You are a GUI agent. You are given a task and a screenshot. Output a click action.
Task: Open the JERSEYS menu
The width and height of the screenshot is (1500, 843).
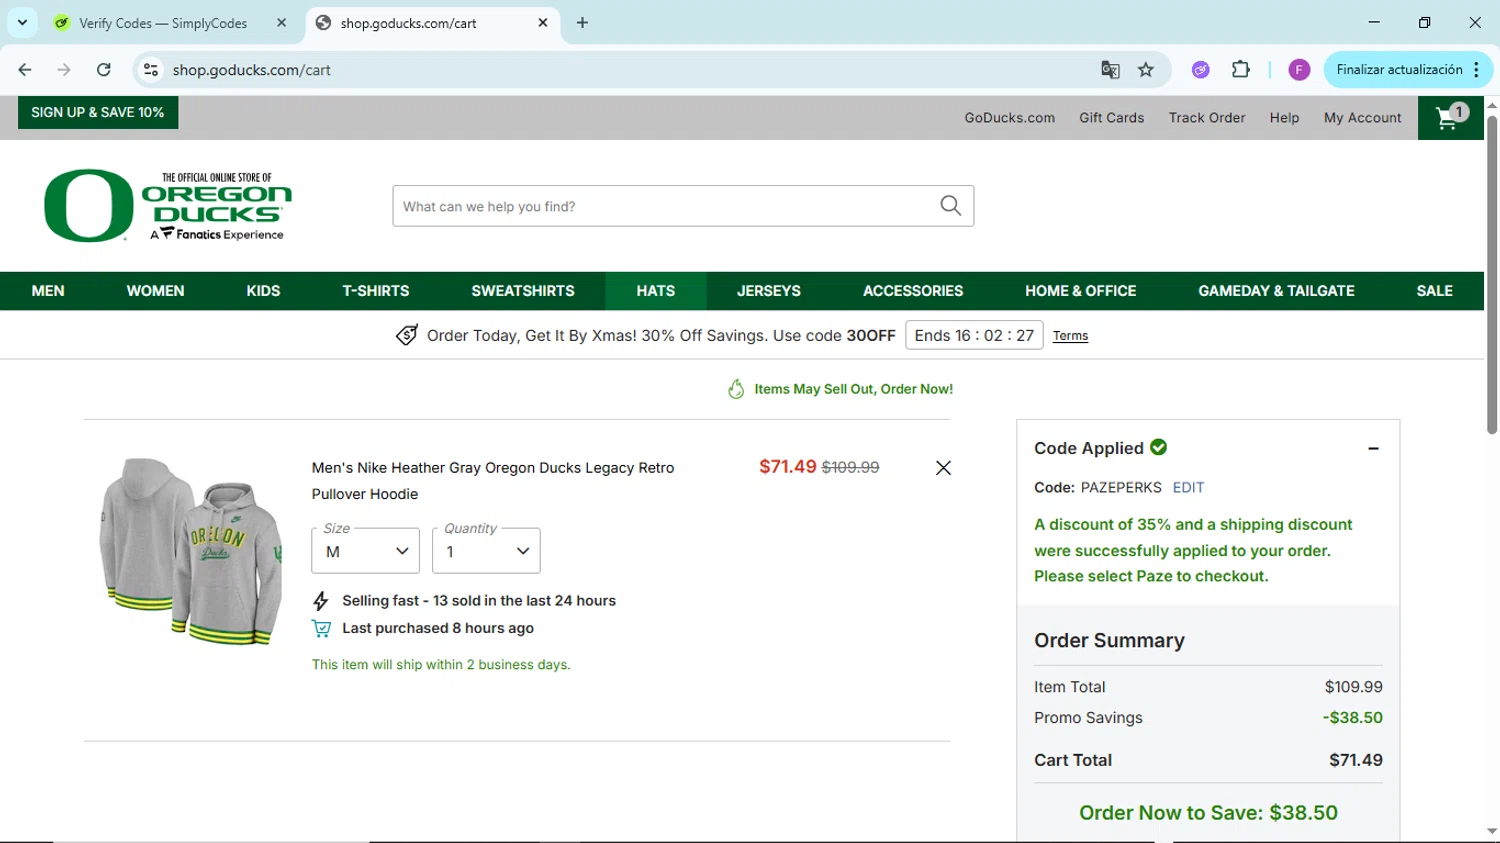[769, 291]
